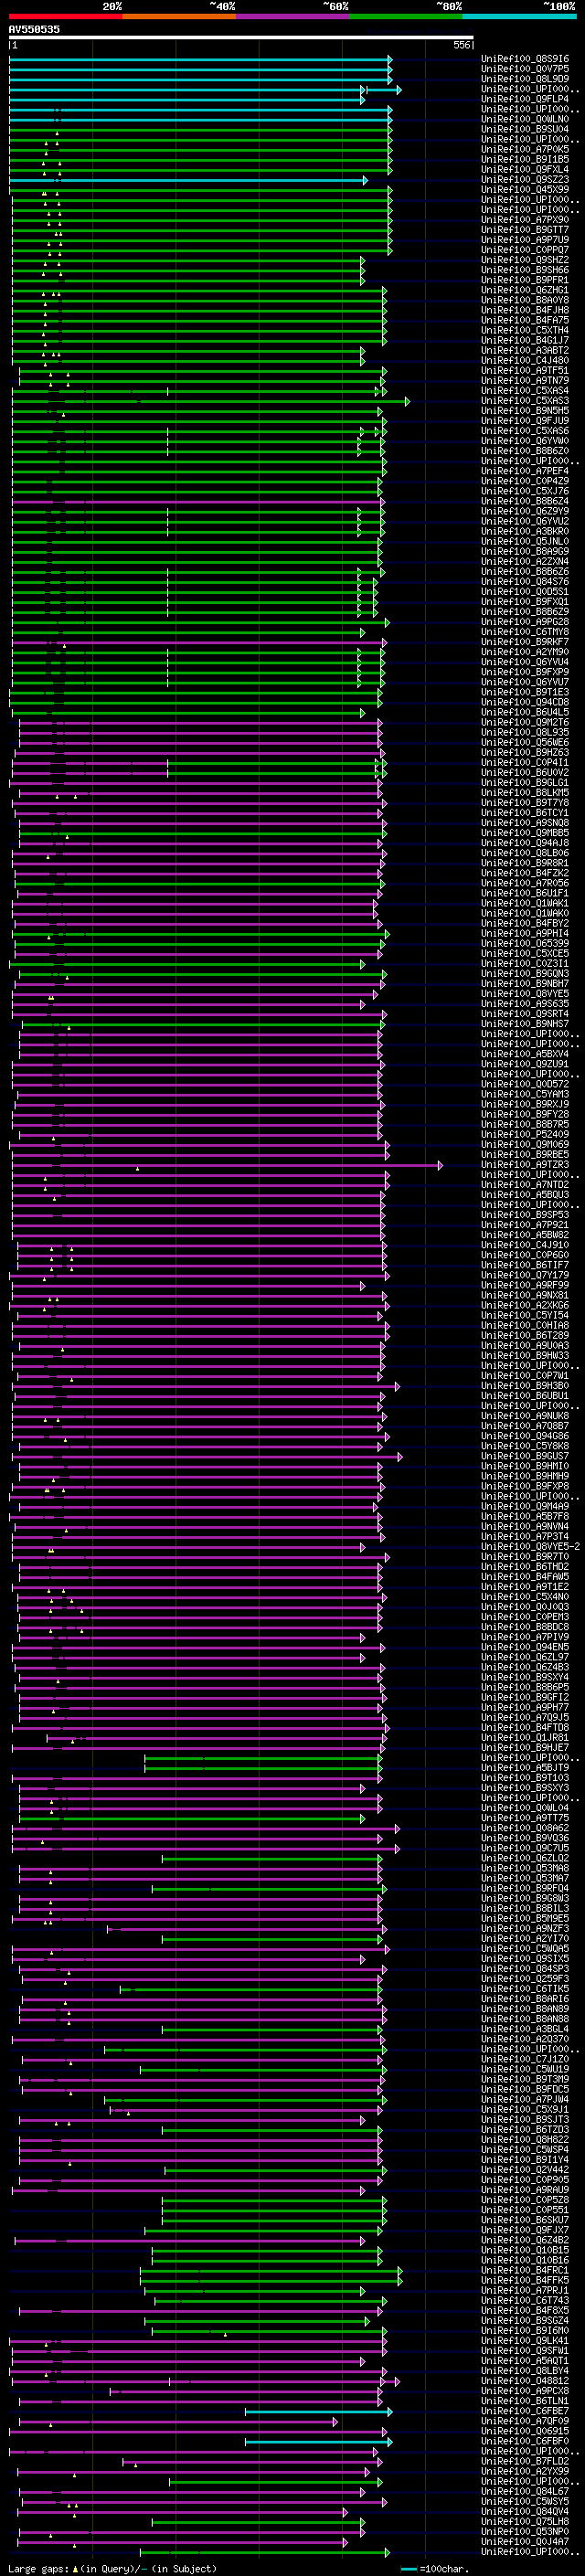Select hit label UniRef100_P52409
This screenshot has height=2576, width=585.
click(525, 1134)
